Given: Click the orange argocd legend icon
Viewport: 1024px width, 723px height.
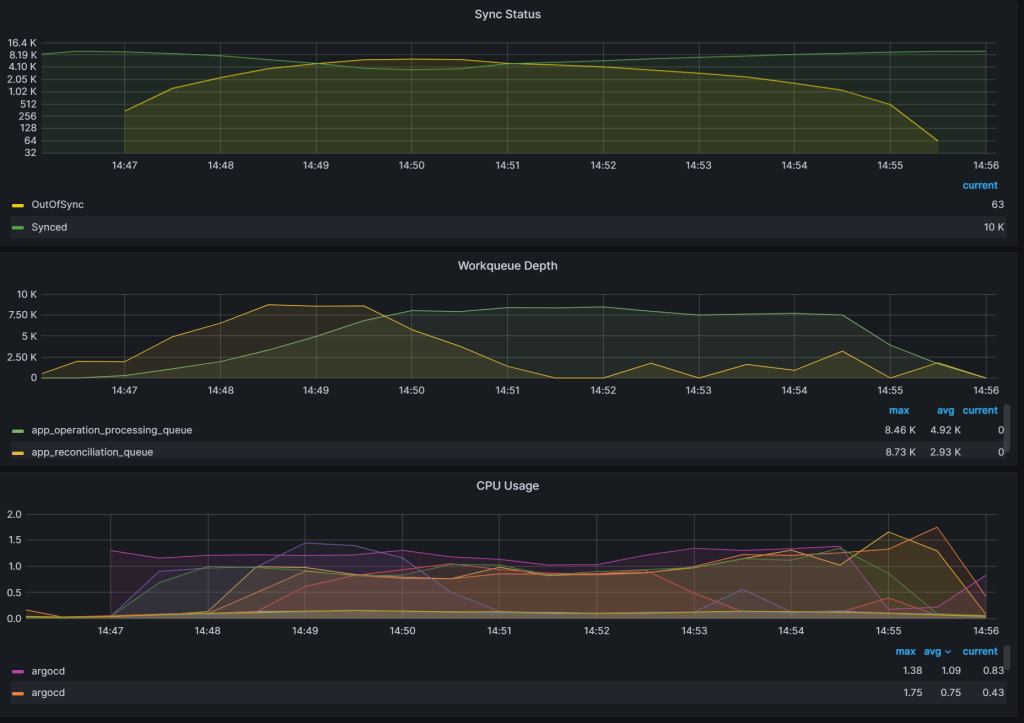Looking at the screenshot, I should [18, 692].
